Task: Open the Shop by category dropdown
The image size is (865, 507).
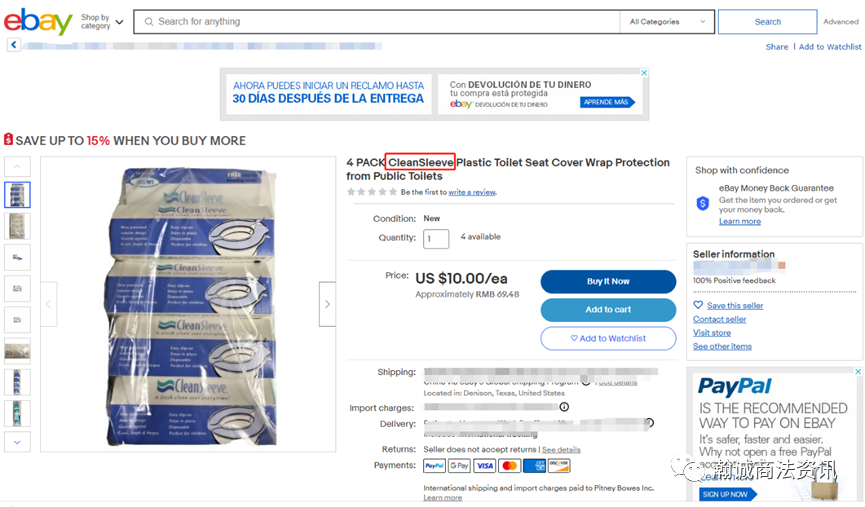Action: point(102,22)
